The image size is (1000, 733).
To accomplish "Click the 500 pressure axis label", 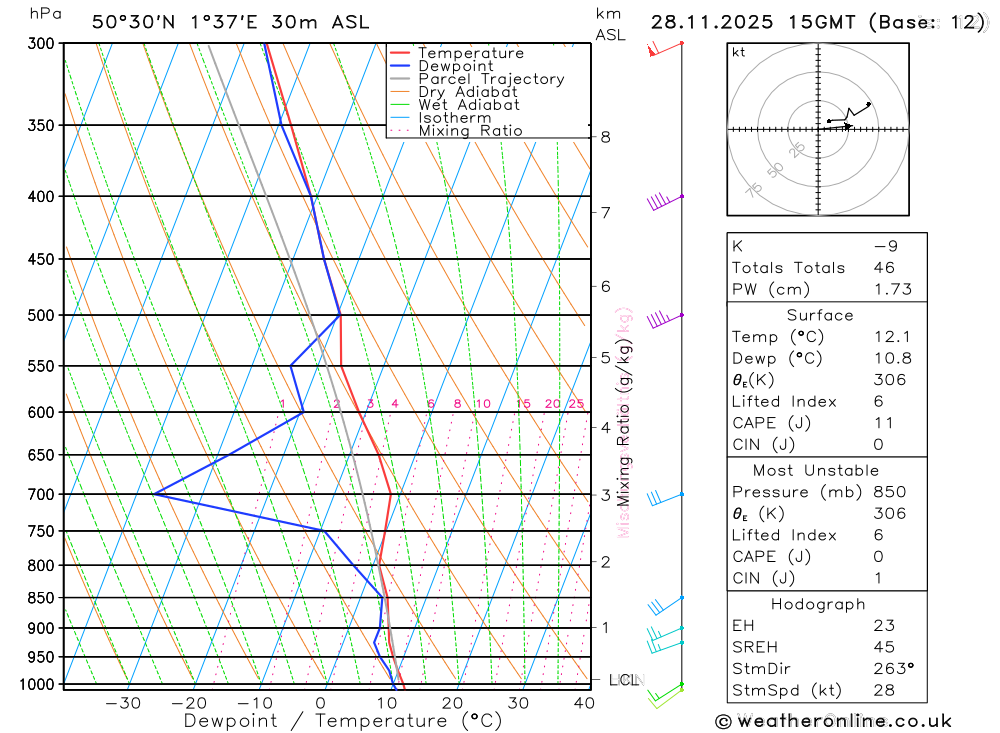I will click(x=41, y=315).
